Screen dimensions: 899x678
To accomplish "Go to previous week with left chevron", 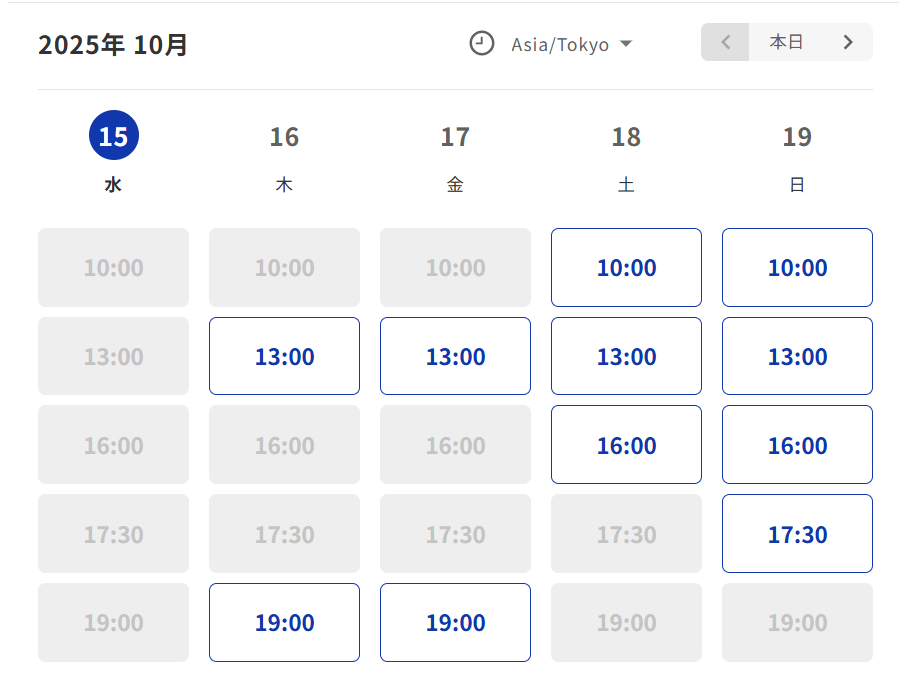I will 726,42.
